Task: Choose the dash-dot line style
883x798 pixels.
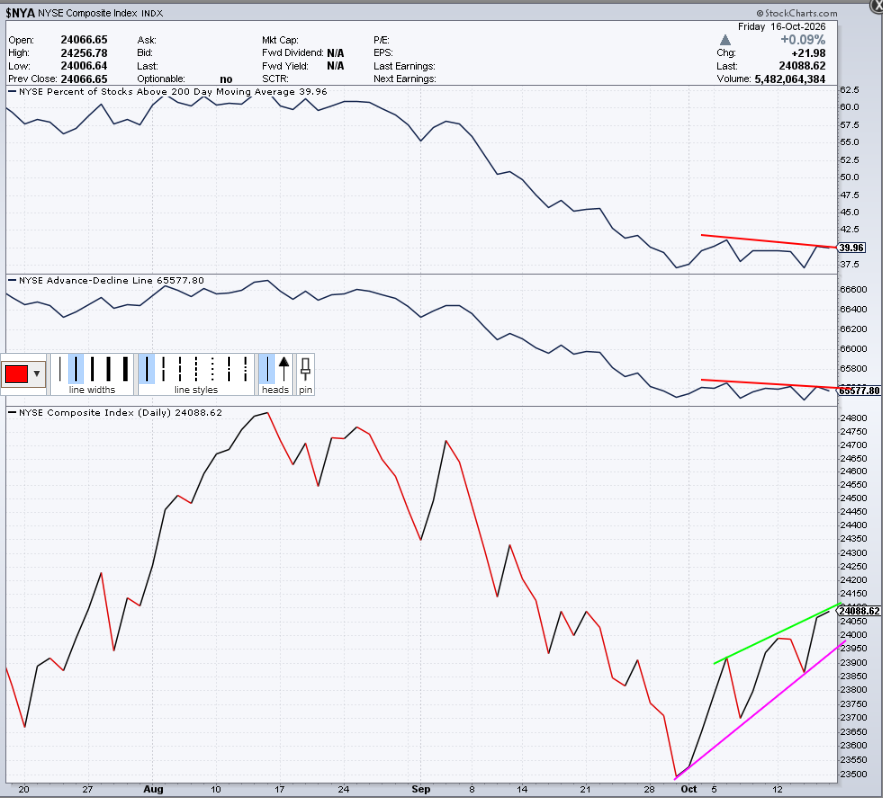Action: [229, 369]
